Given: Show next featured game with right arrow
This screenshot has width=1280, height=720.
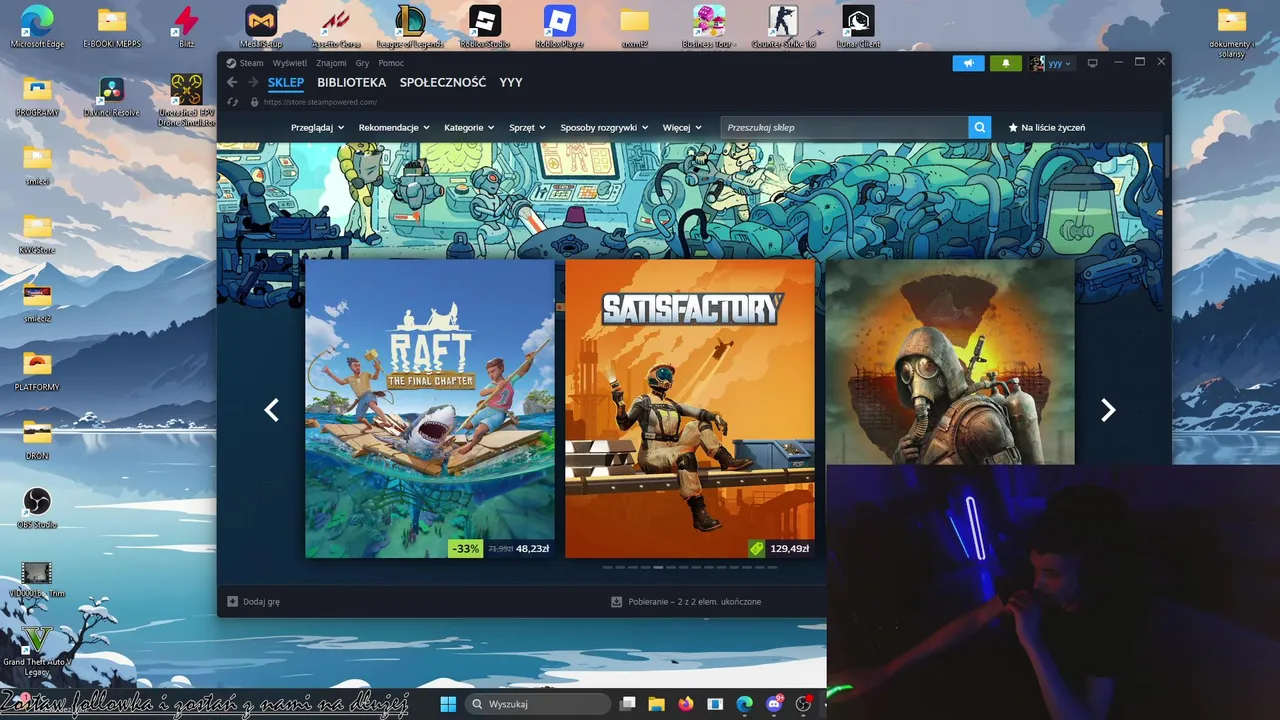Looking at the screenshot, I should [x=1108, y=410].
